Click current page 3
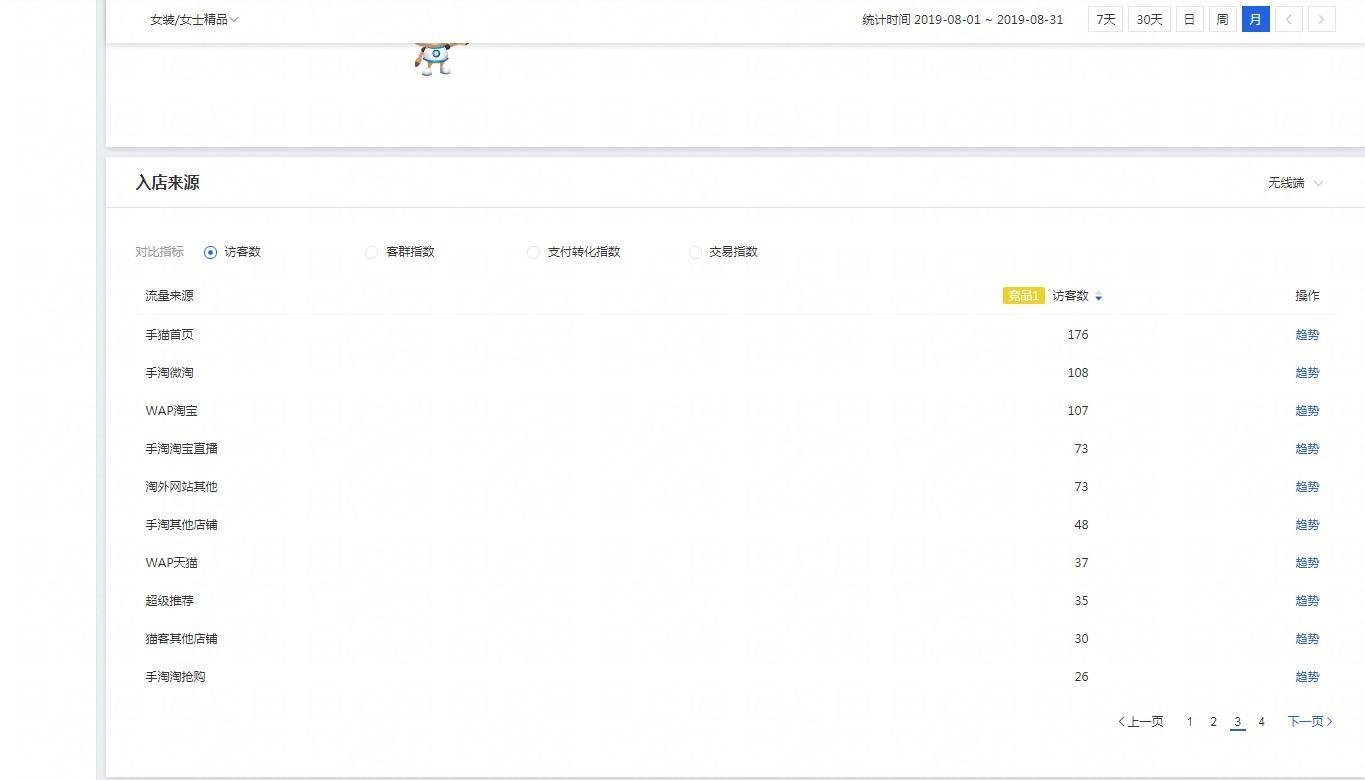 click(1237, 722)
